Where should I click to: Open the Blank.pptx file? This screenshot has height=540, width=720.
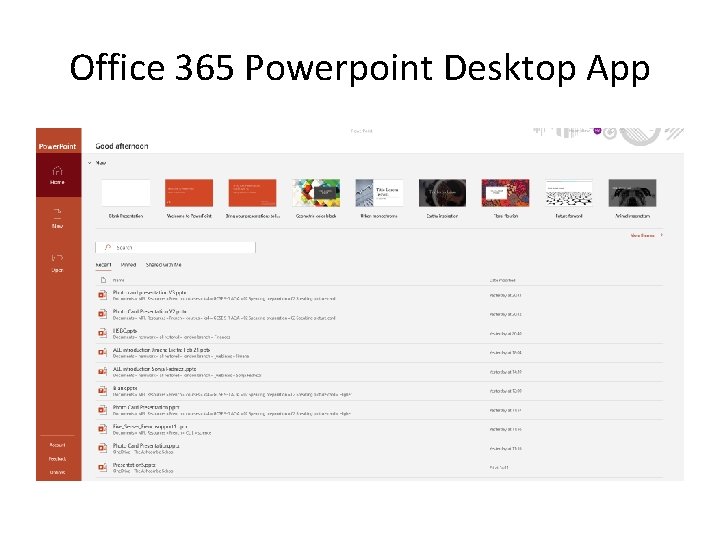379,391
